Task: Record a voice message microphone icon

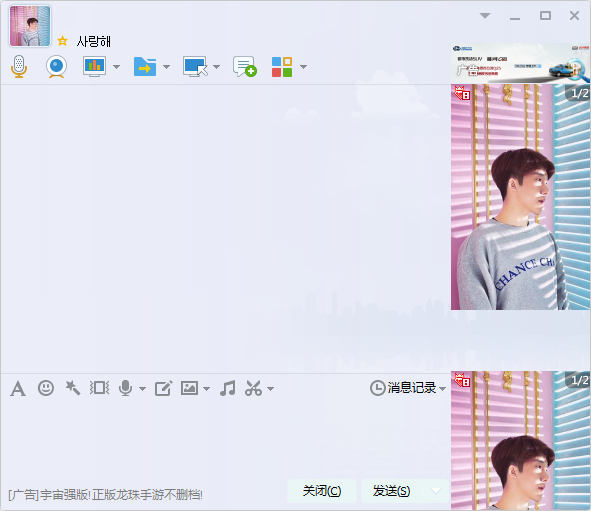Action: click(126, 388)
